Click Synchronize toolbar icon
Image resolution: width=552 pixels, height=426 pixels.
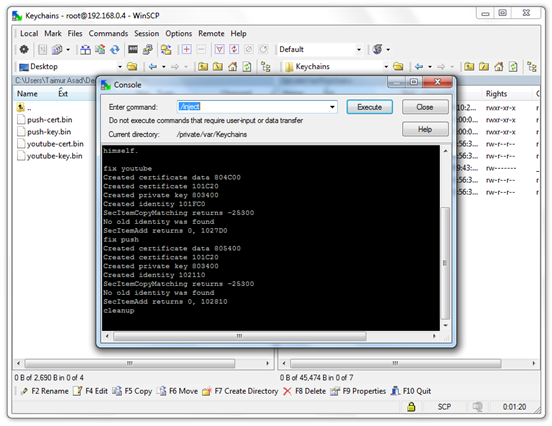[x=100, y=49]
